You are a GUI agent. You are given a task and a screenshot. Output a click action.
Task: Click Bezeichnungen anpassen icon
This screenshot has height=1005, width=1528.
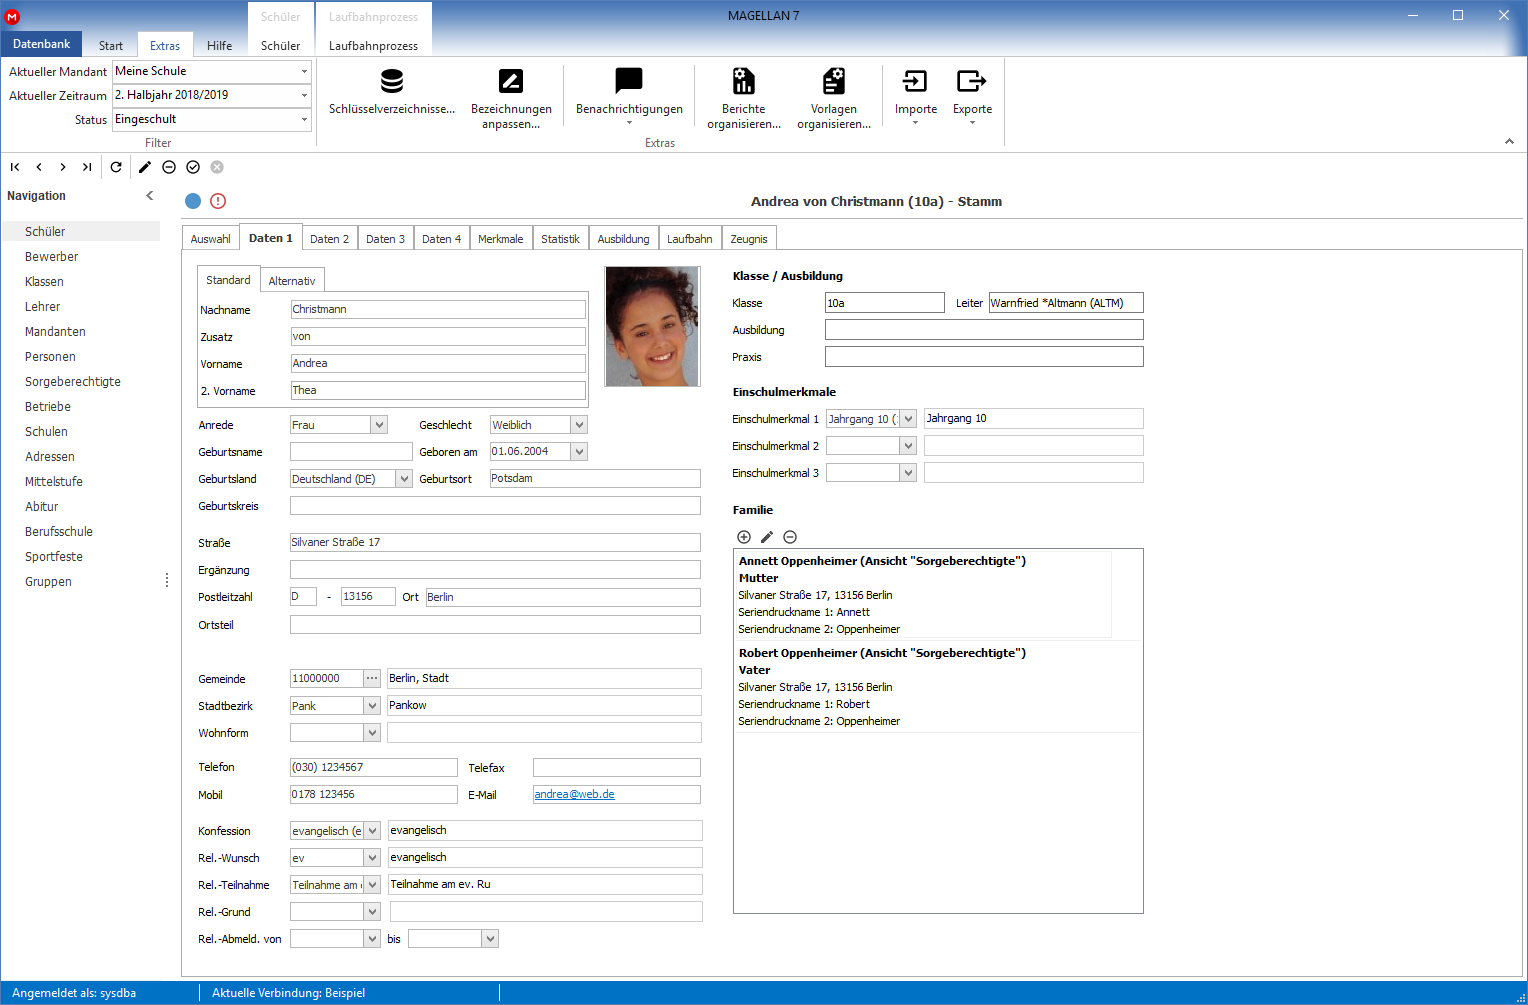coord(511,81)
